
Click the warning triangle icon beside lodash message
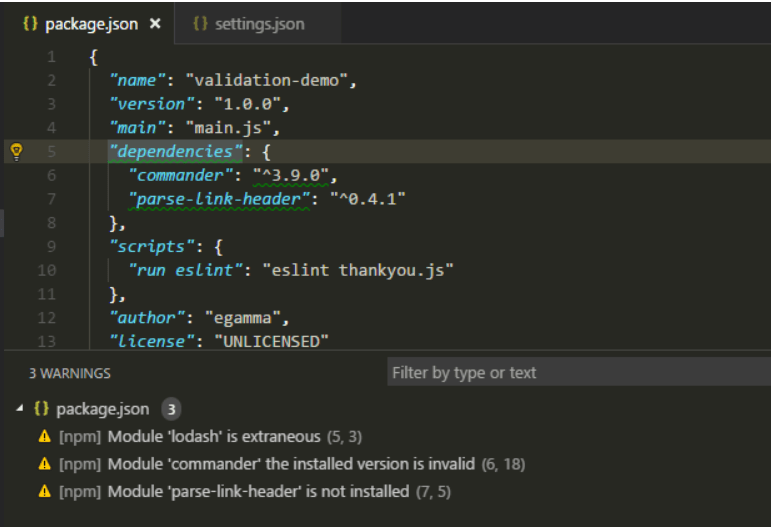[x=45, y=436]
